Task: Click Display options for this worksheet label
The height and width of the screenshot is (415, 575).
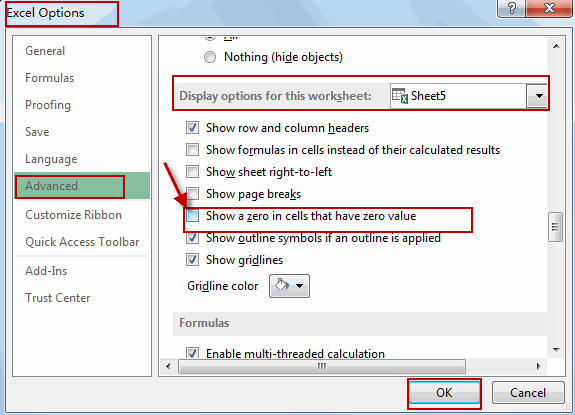Action: pos(275,96)
